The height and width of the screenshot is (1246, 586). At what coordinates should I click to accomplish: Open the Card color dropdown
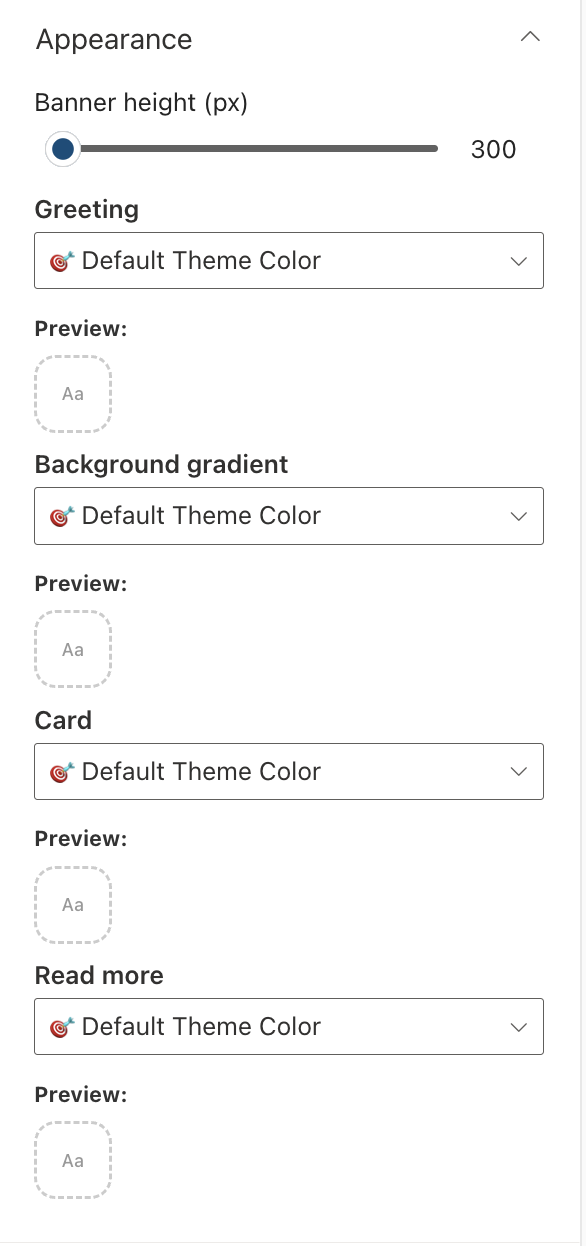tap(289, 771)
